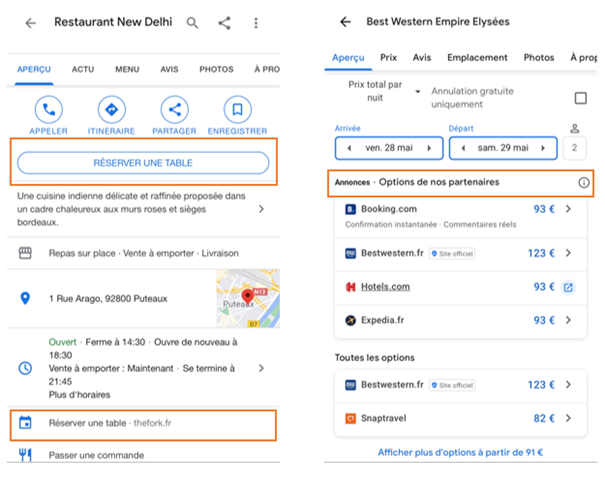Select the APERÇU restaurant tab
The image size is (605, 484).
34,69
